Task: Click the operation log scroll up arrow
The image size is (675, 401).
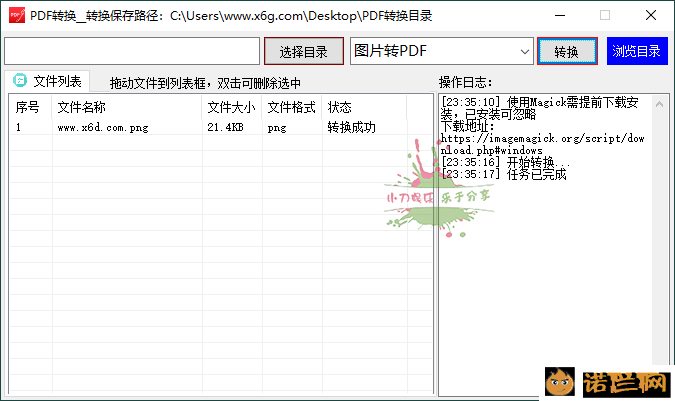Action: coord(659,104)
